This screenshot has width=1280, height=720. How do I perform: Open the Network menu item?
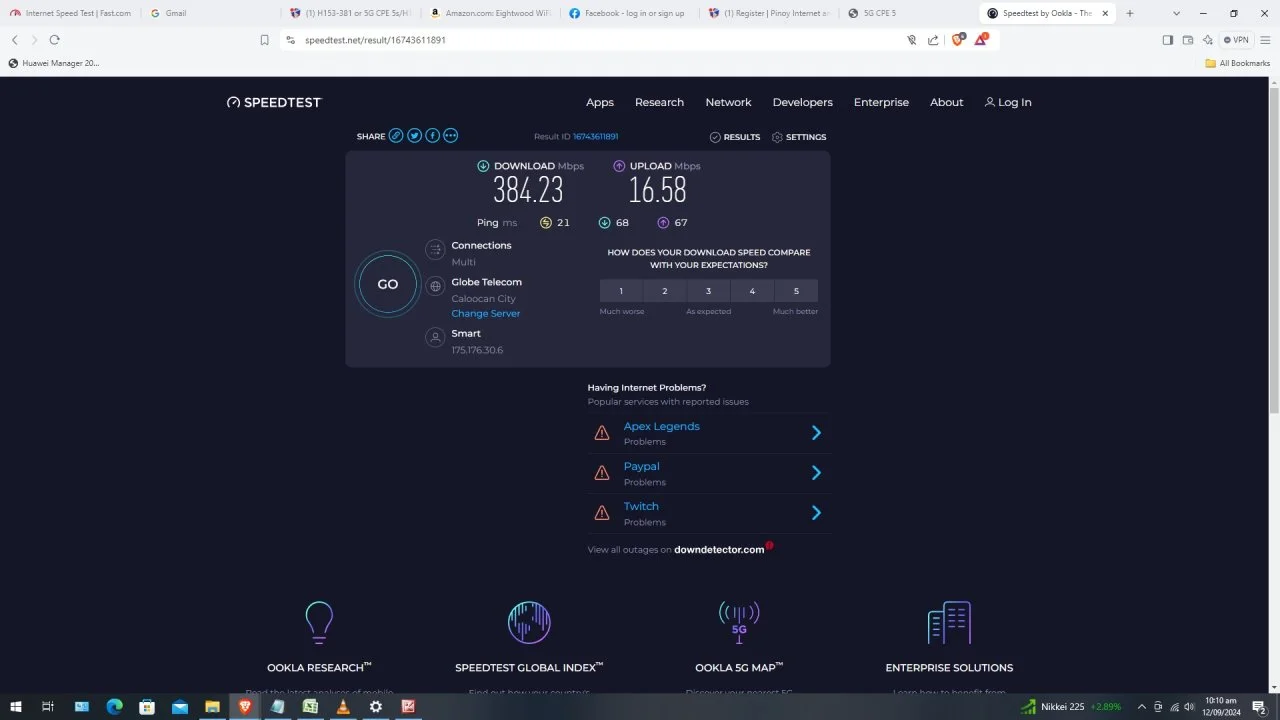728,102
